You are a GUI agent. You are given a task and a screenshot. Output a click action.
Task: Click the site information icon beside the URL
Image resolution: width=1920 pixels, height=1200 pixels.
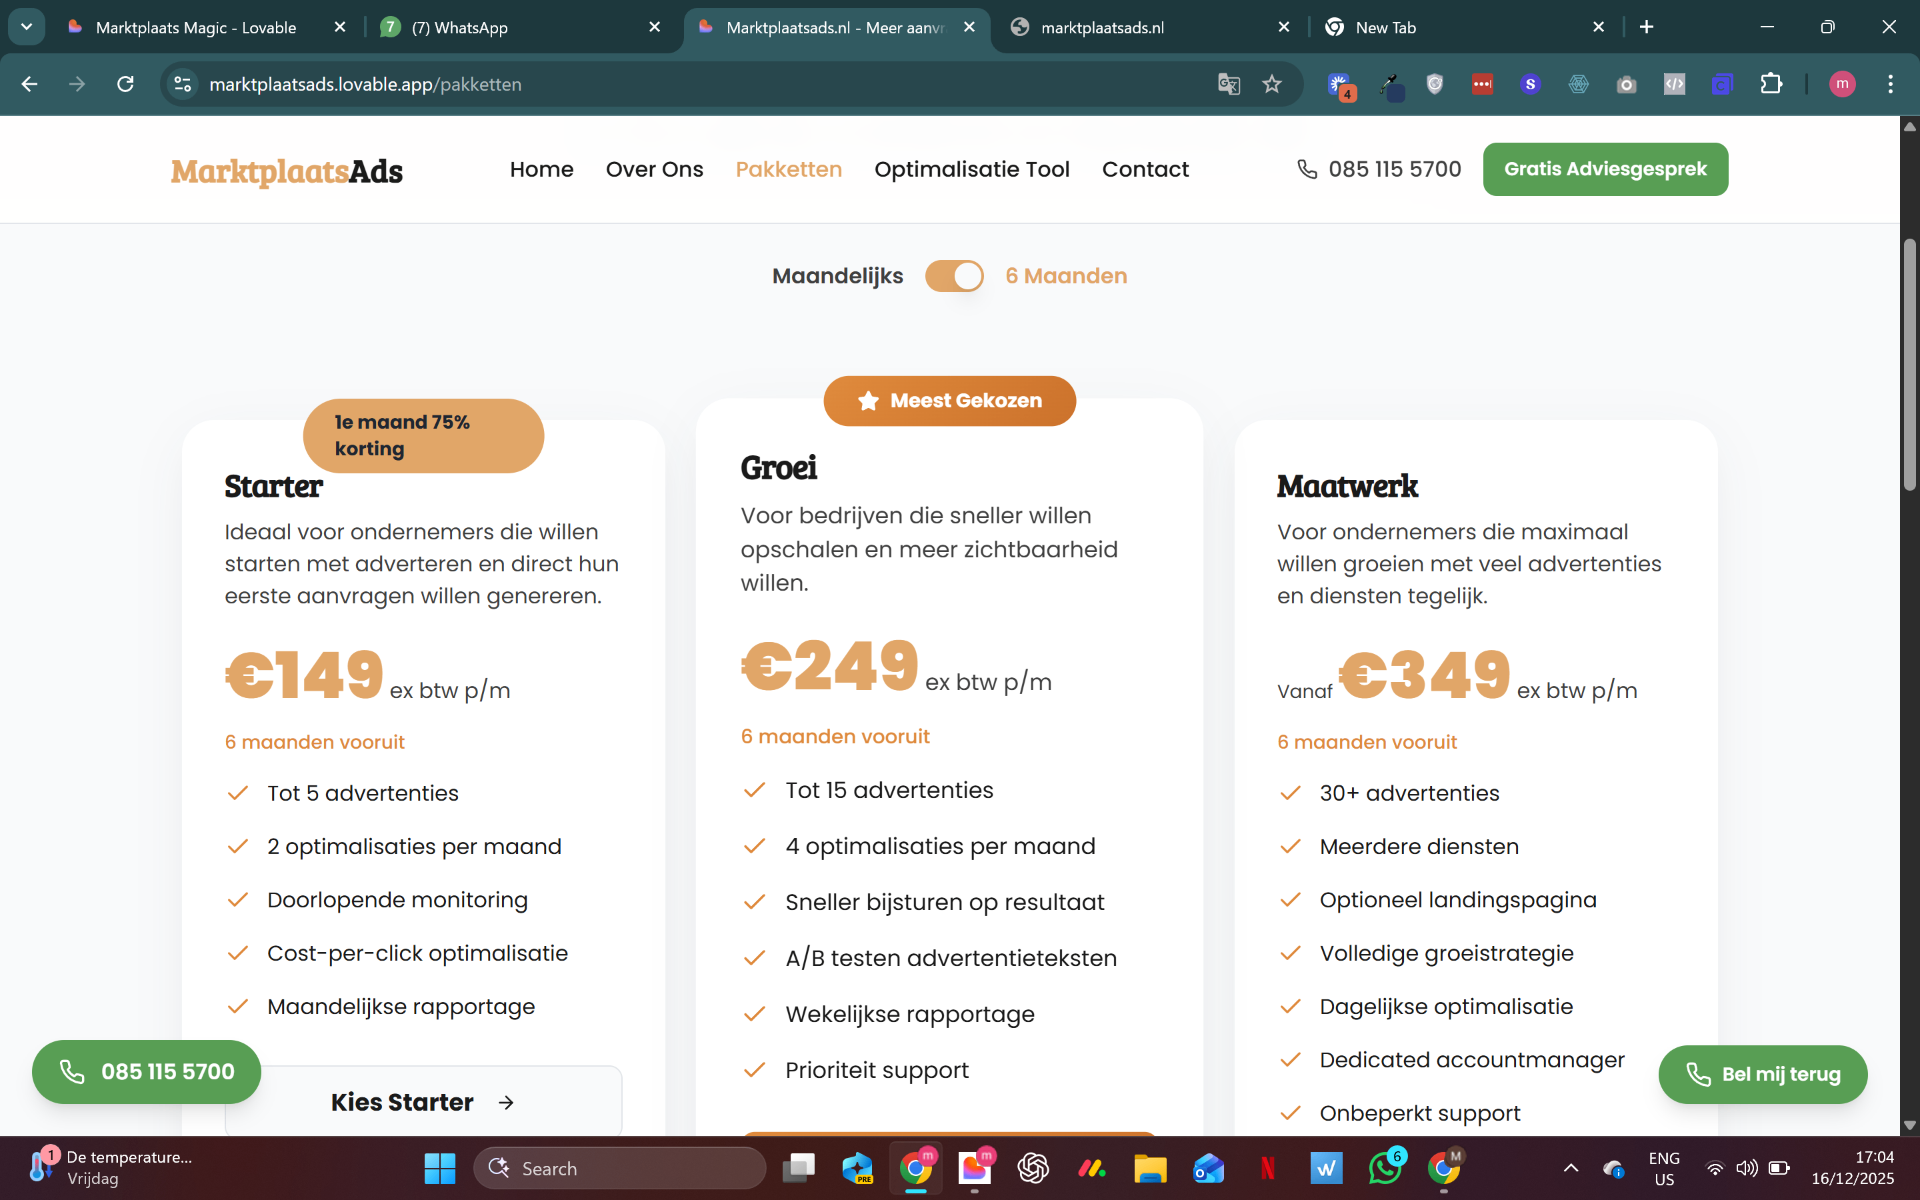[x=183, y=84]
